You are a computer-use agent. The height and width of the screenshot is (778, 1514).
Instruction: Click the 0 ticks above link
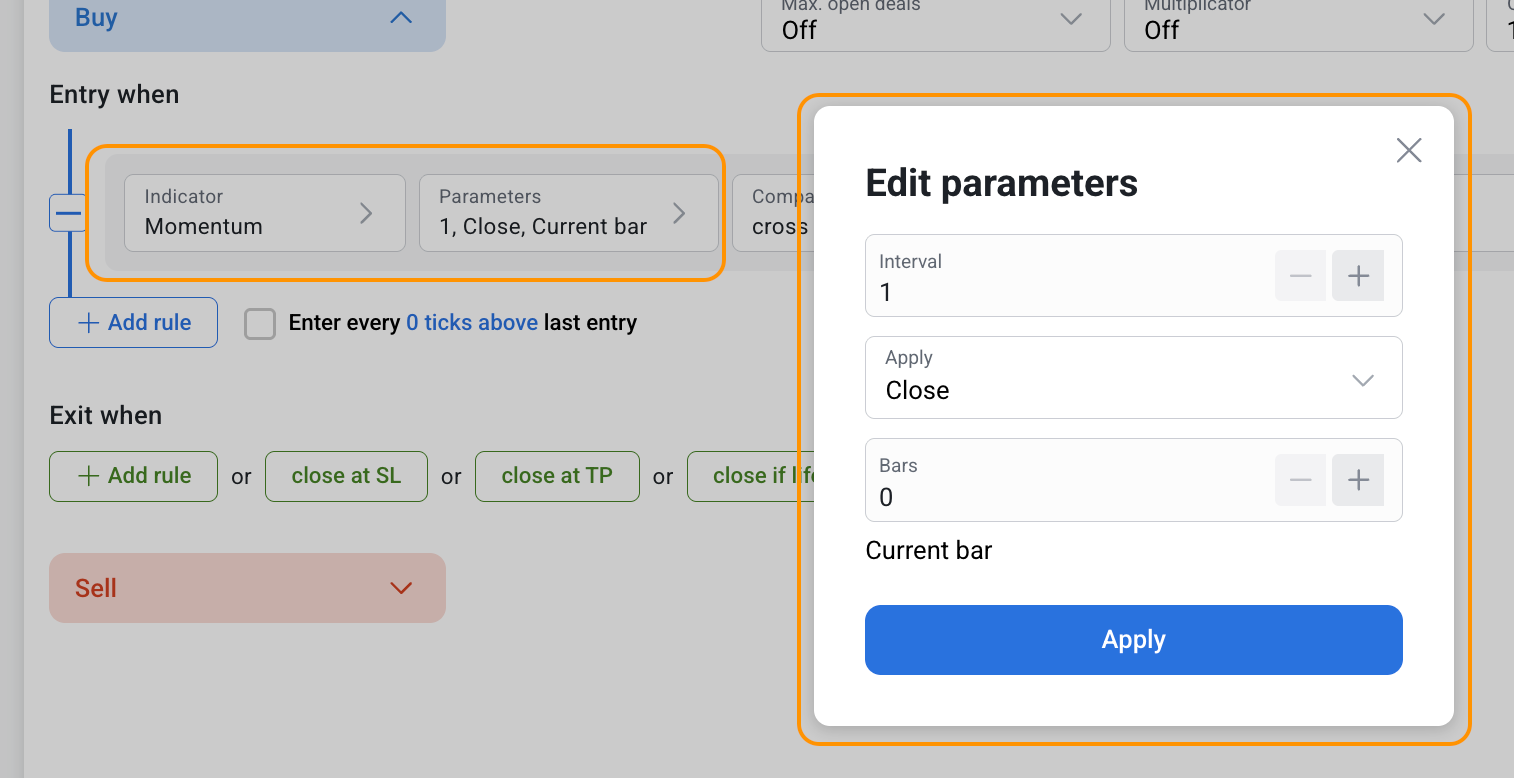click(471, 323)
